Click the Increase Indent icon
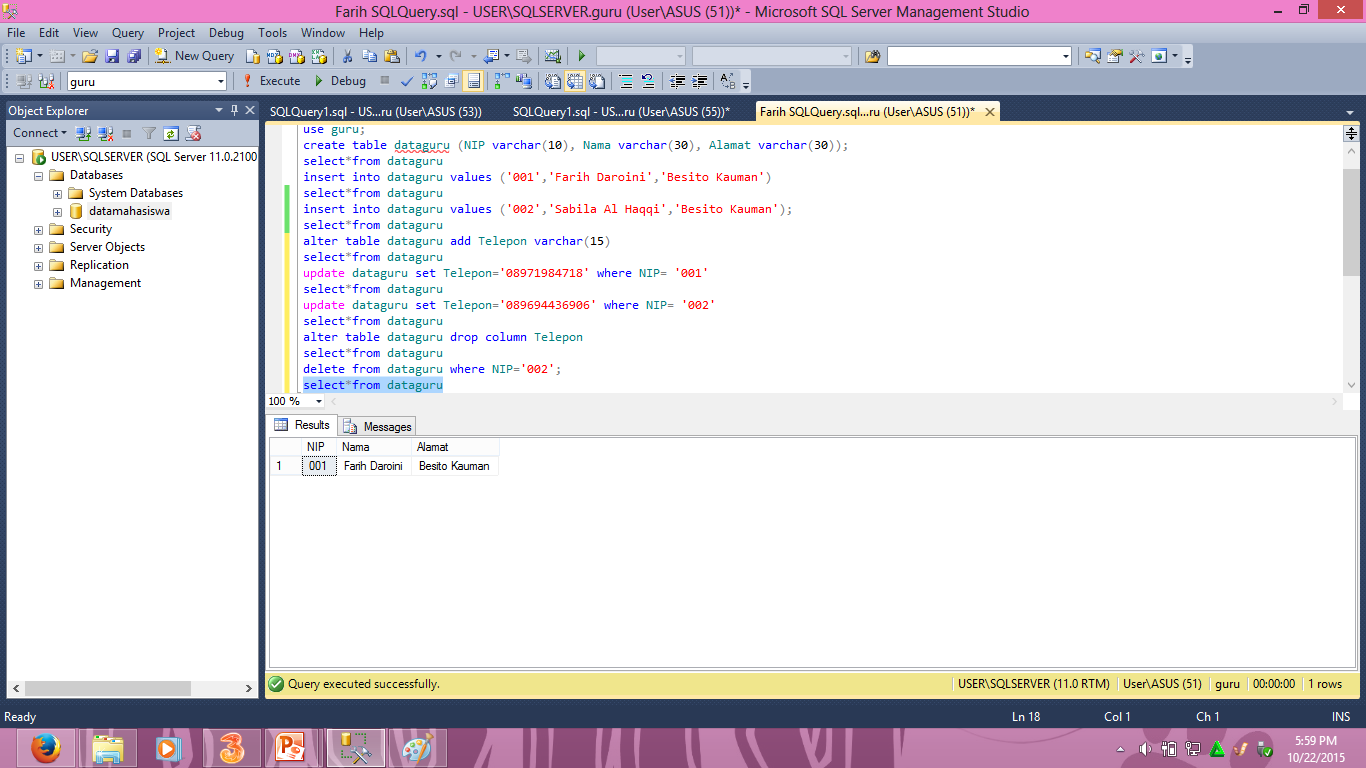1366x768 pixels. click(700, 81)
